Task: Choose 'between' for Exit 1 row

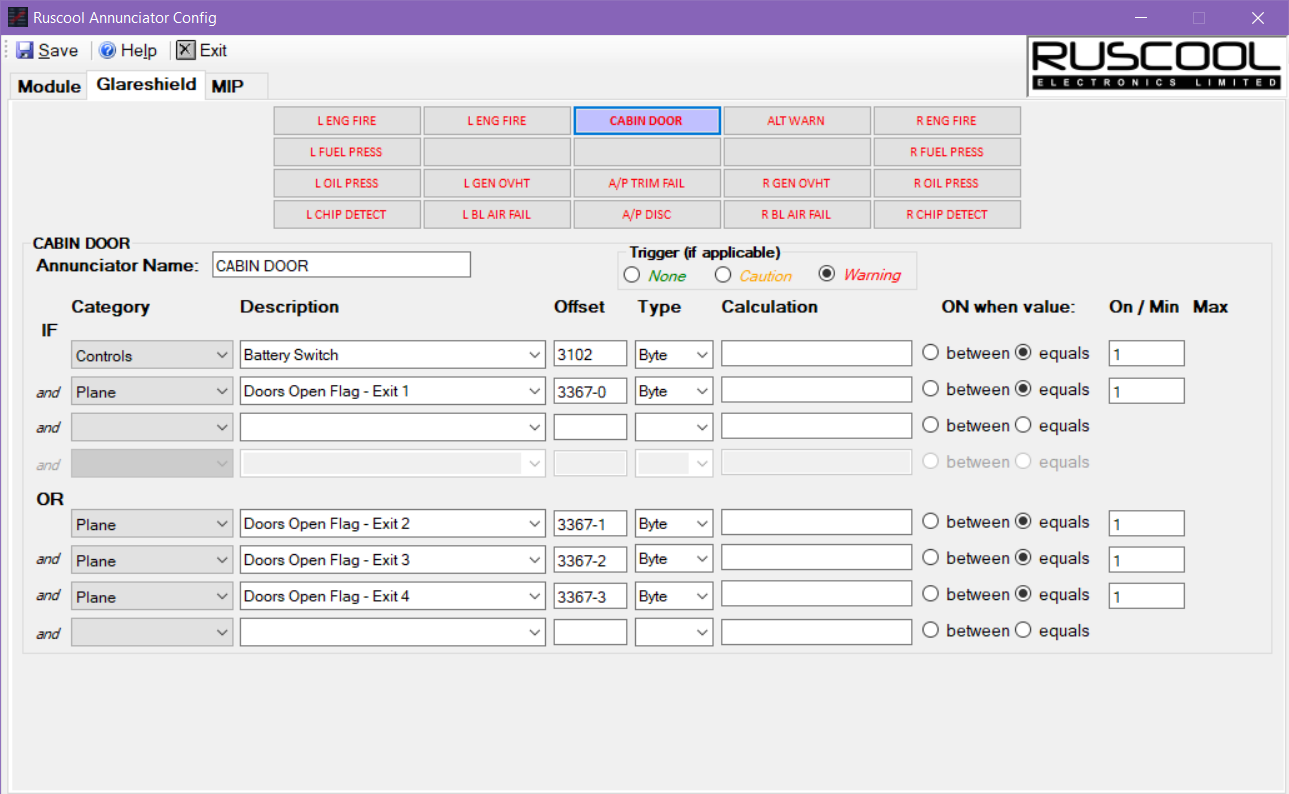Action: tap(931, 389)
